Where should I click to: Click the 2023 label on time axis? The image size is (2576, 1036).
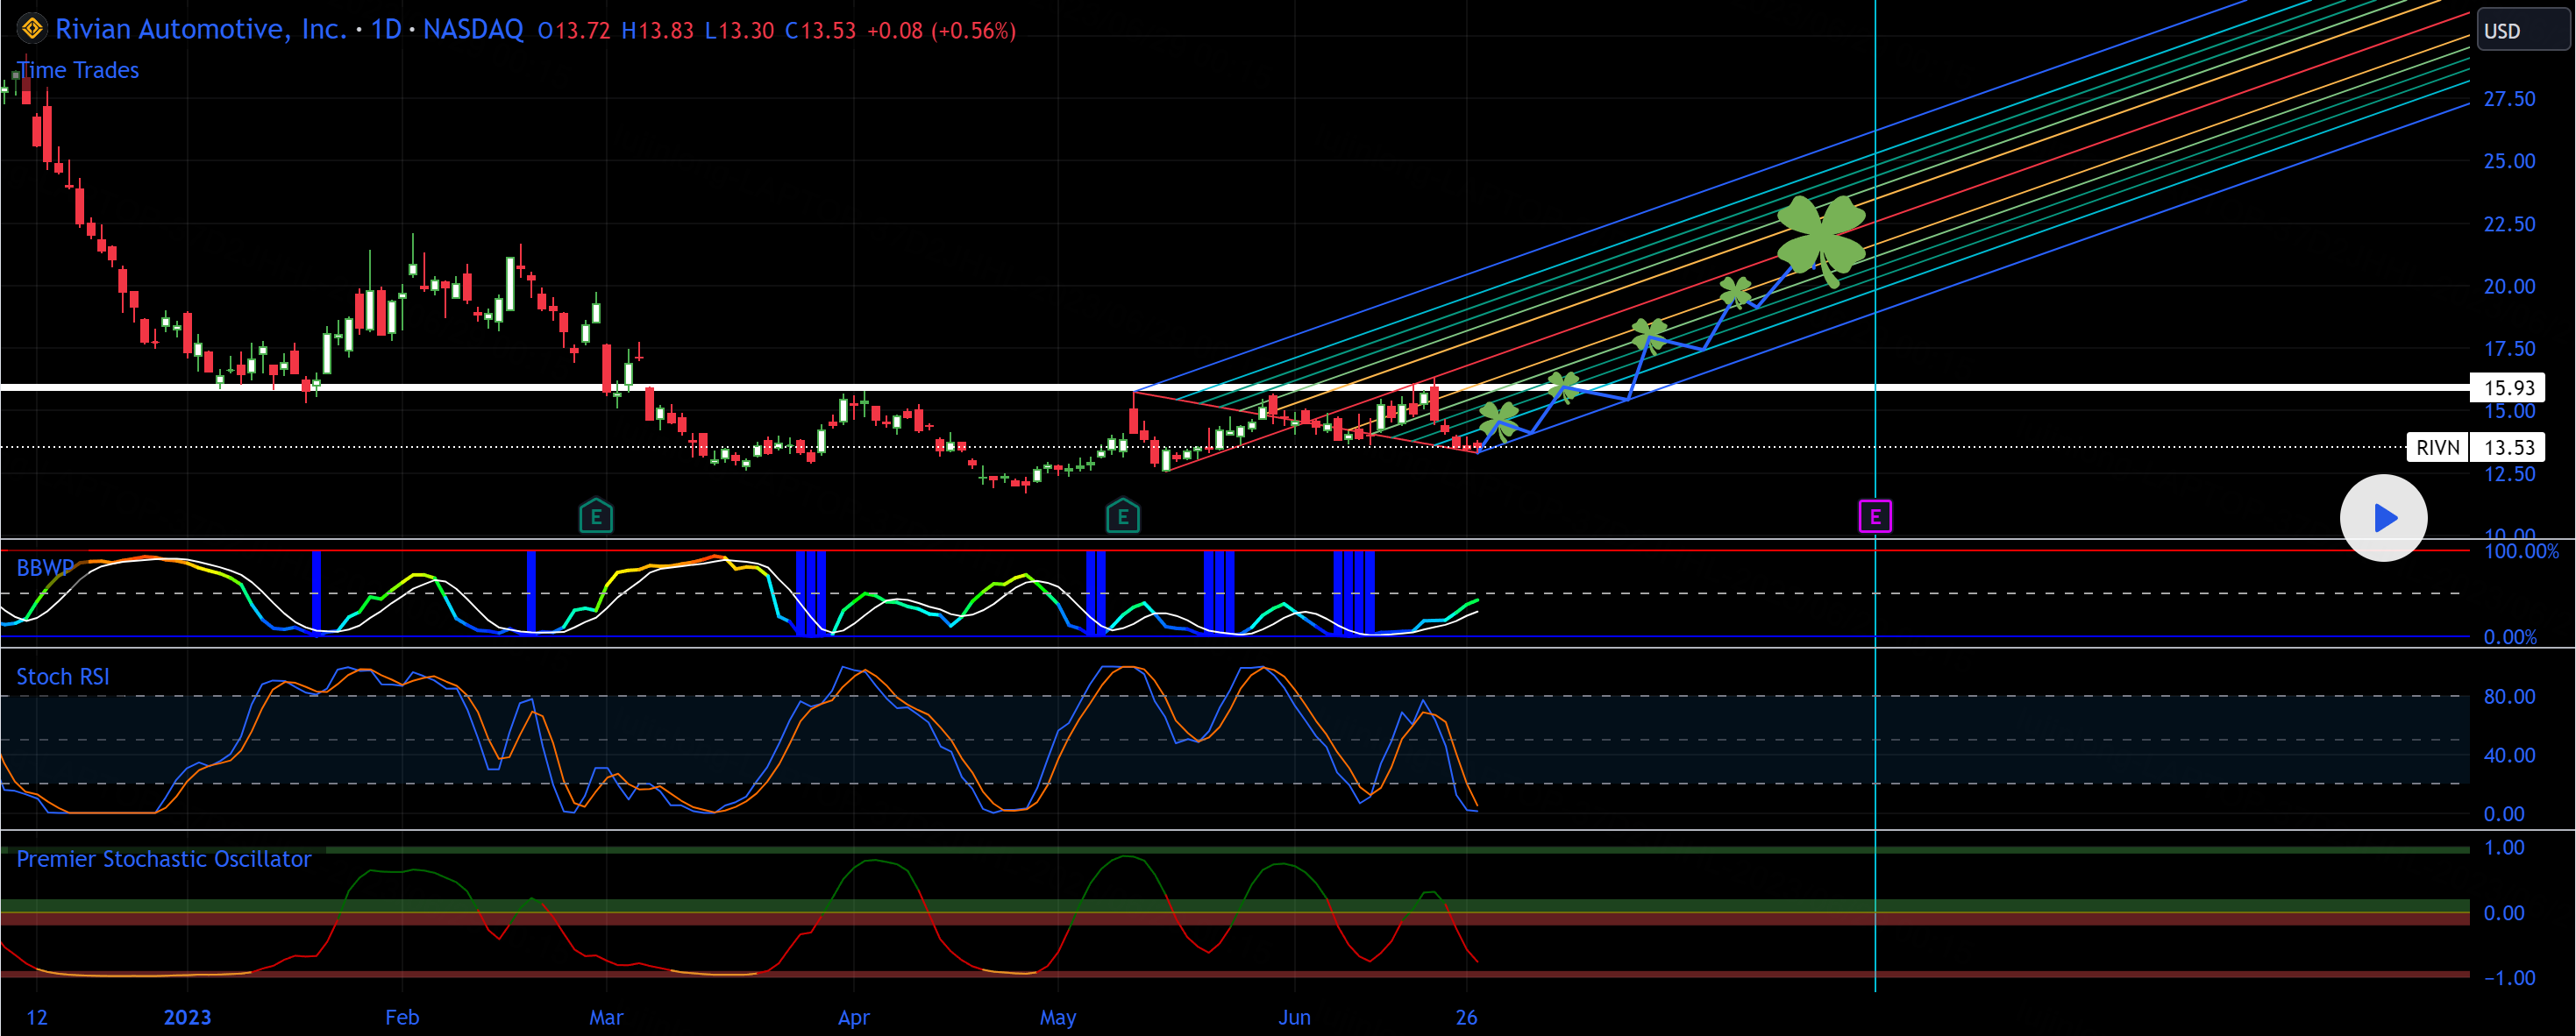coord(187,1017)
